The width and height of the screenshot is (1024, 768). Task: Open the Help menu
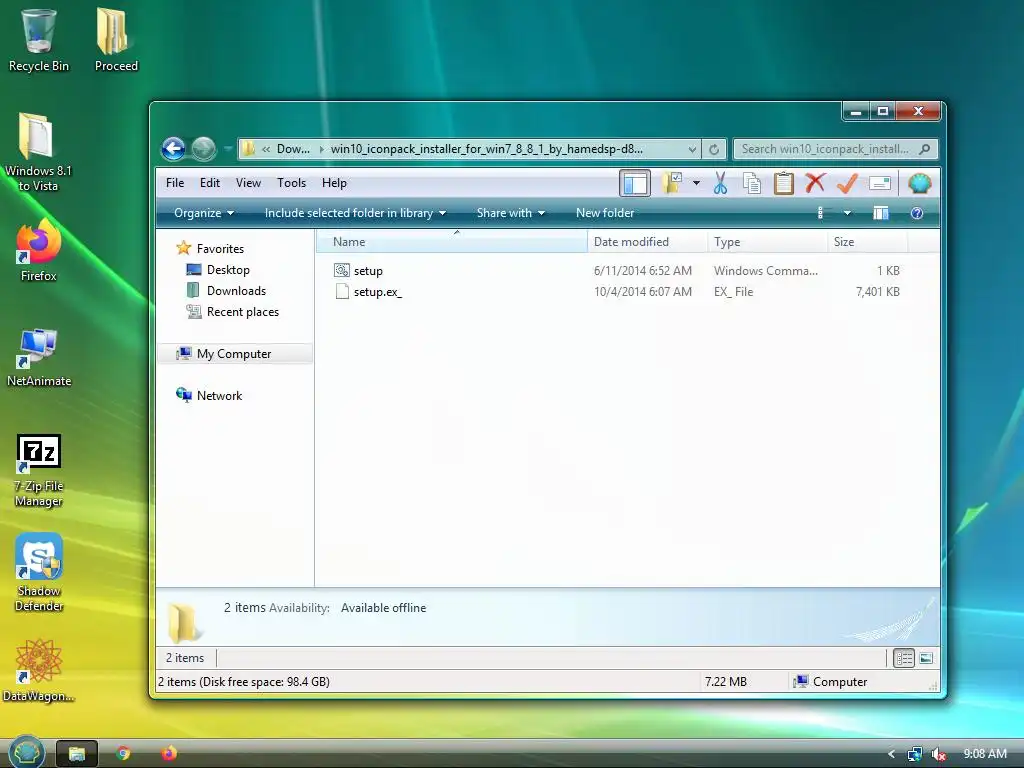tap(334, 183)
